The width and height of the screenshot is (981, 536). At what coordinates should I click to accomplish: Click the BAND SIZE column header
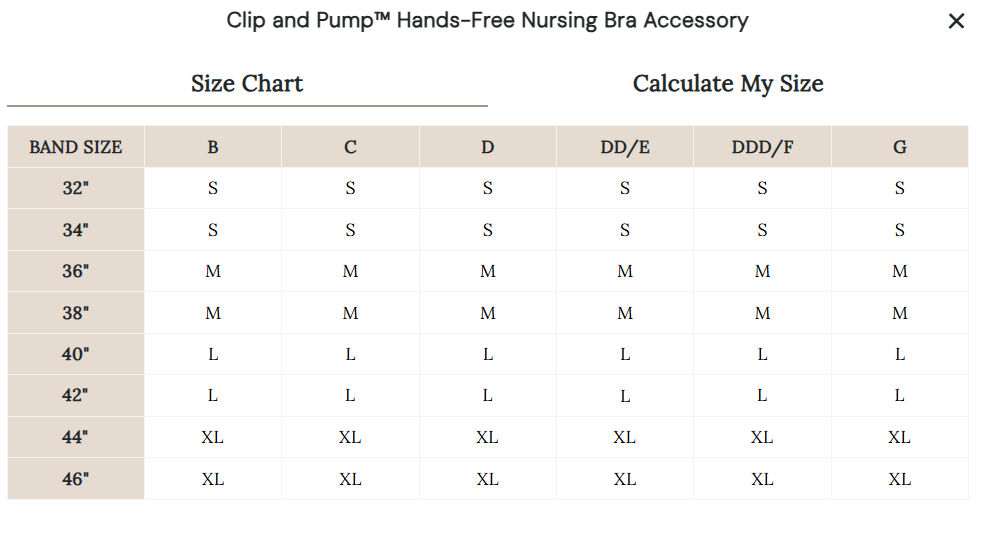click(76, 147)
